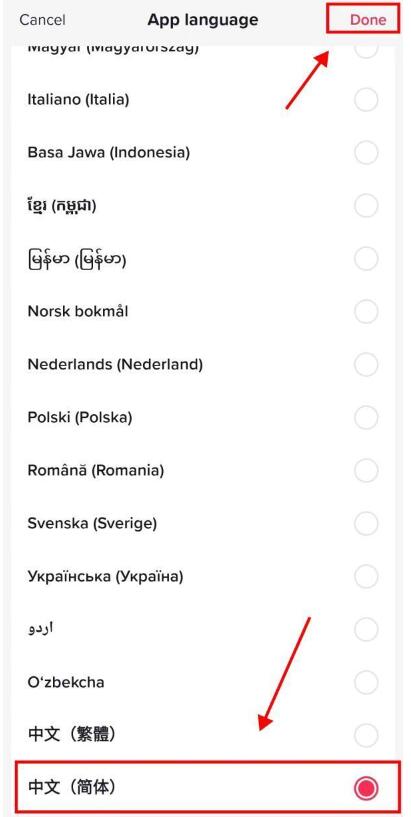Choose the Українська (Україна) radio button
The height and width of the screenshot is (817, 411).
click(x=366, y=576)
